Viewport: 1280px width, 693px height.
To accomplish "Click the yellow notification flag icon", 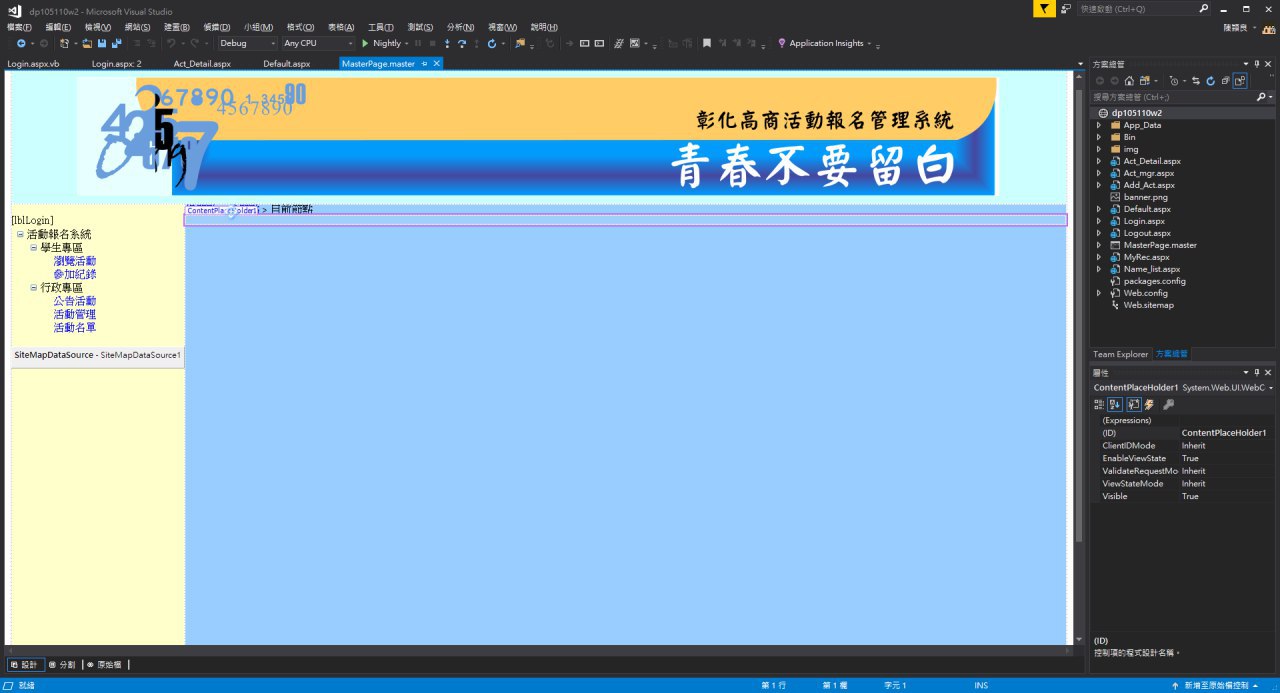I will tap(1043, 9).
